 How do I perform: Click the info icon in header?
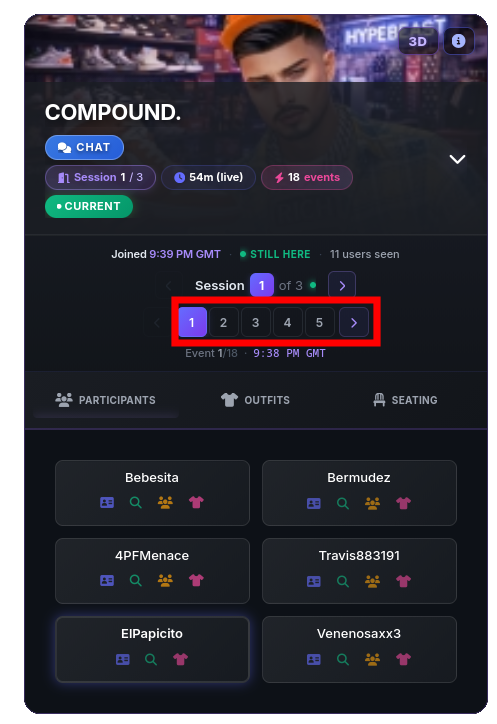tap(459, 41)
